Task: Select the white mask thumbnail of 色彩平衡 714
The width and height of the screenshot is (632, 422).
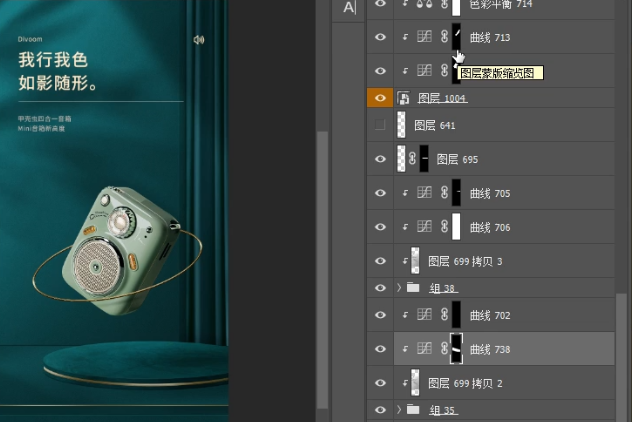Action: (456, 7)
